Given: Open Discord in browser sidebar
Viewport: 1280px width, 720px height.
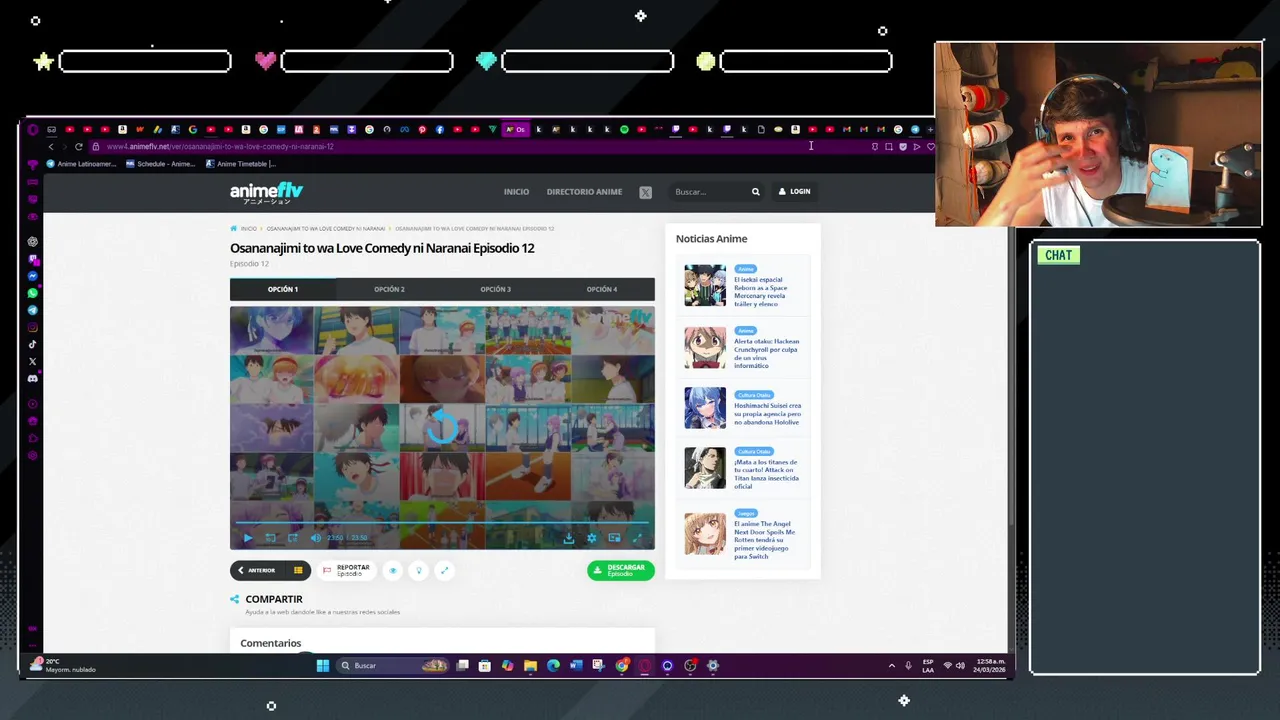Looking at the screenshot, I should [x=33, y=378].
